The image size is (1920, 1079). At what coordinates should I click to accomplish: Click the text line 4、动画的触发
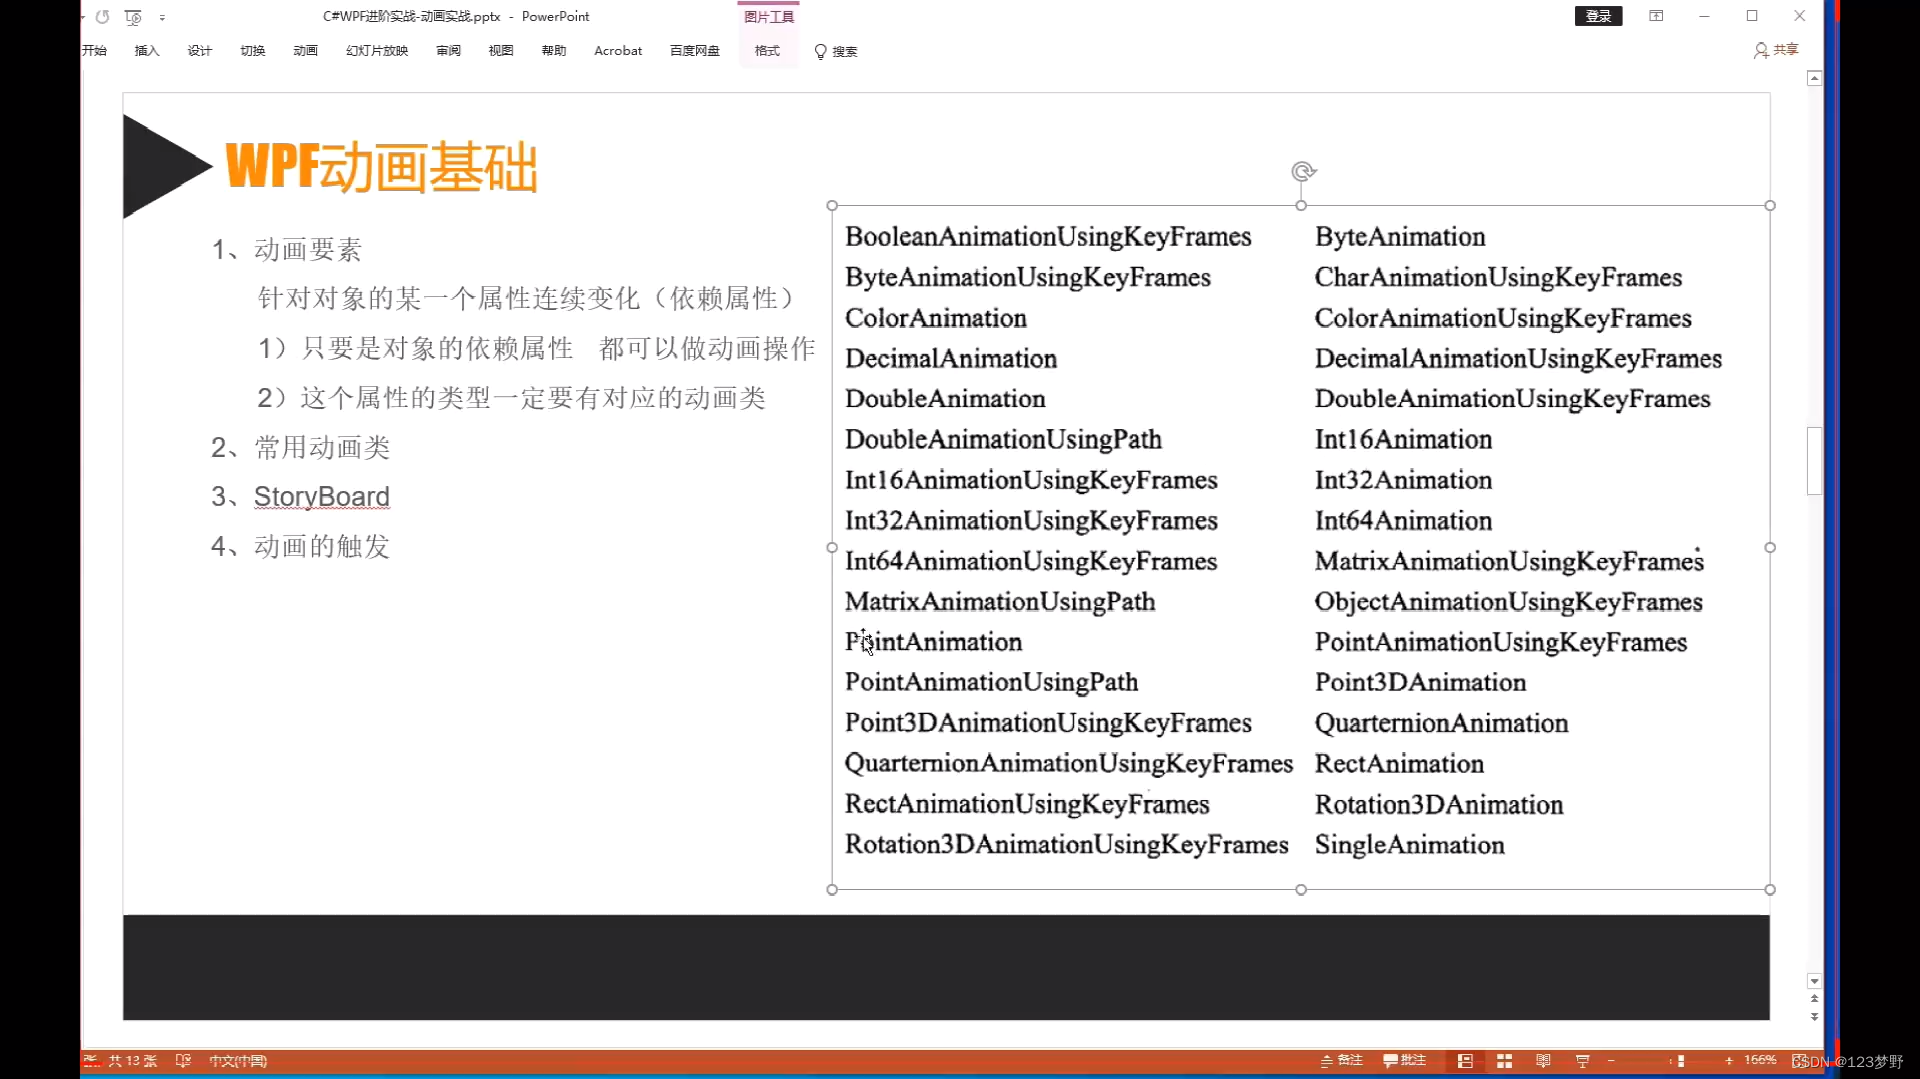coord(301,546)
